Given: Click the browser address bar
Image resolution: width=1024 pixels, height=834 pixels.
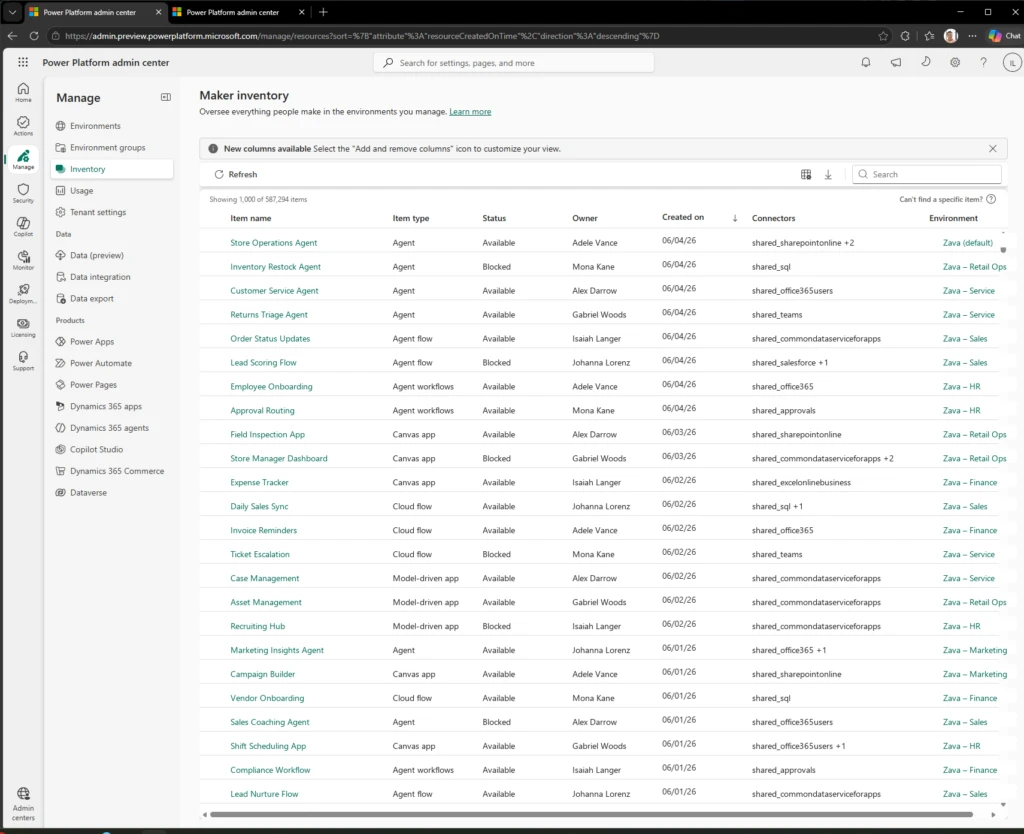Looking at the screenshot, I should click(x=462, y=36).
